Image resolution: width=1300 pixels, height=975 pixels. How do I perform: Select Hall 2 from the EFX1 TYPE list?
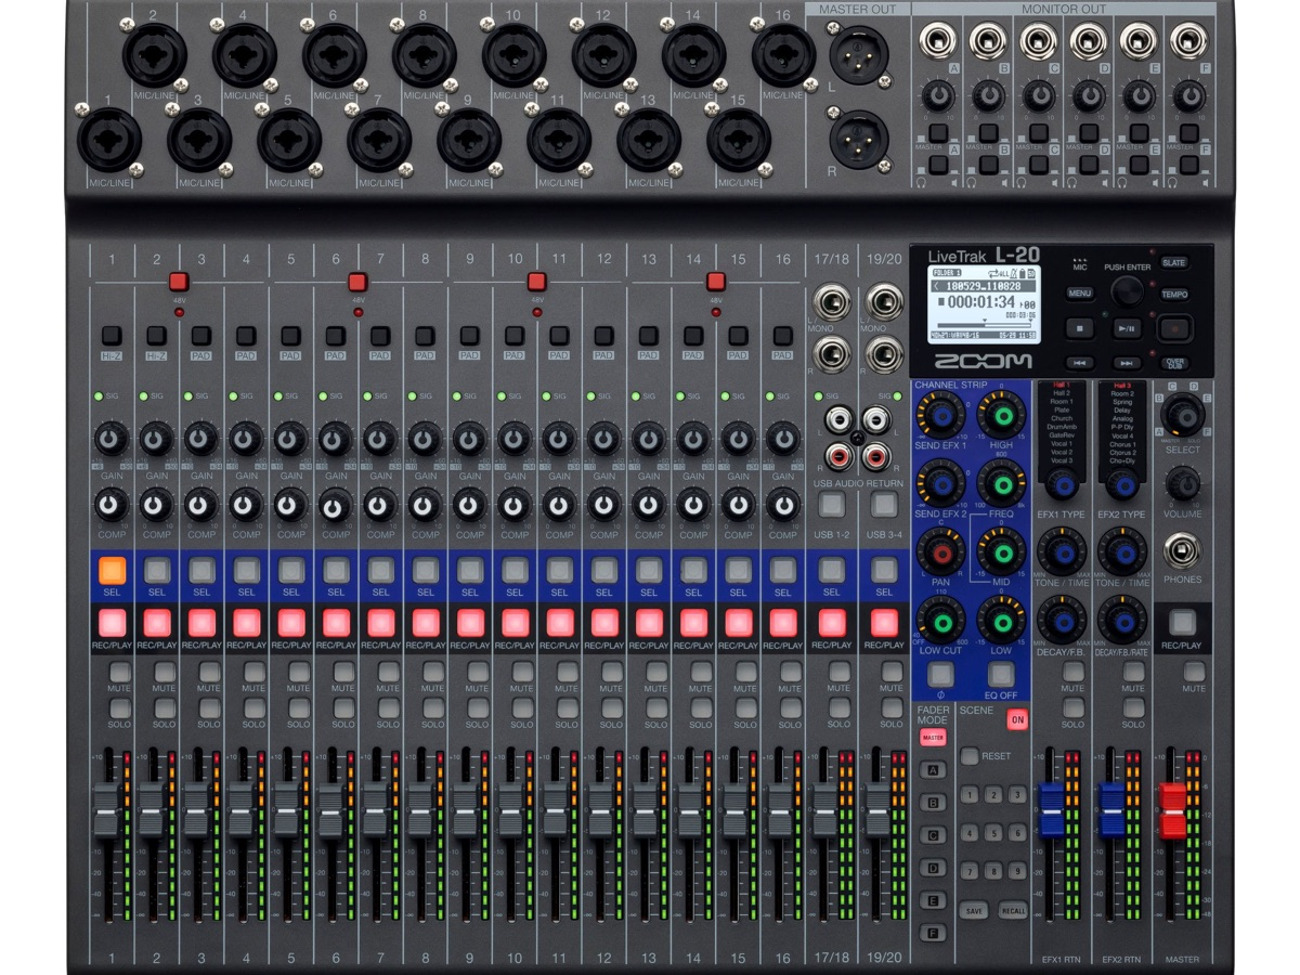(1062, 394)
